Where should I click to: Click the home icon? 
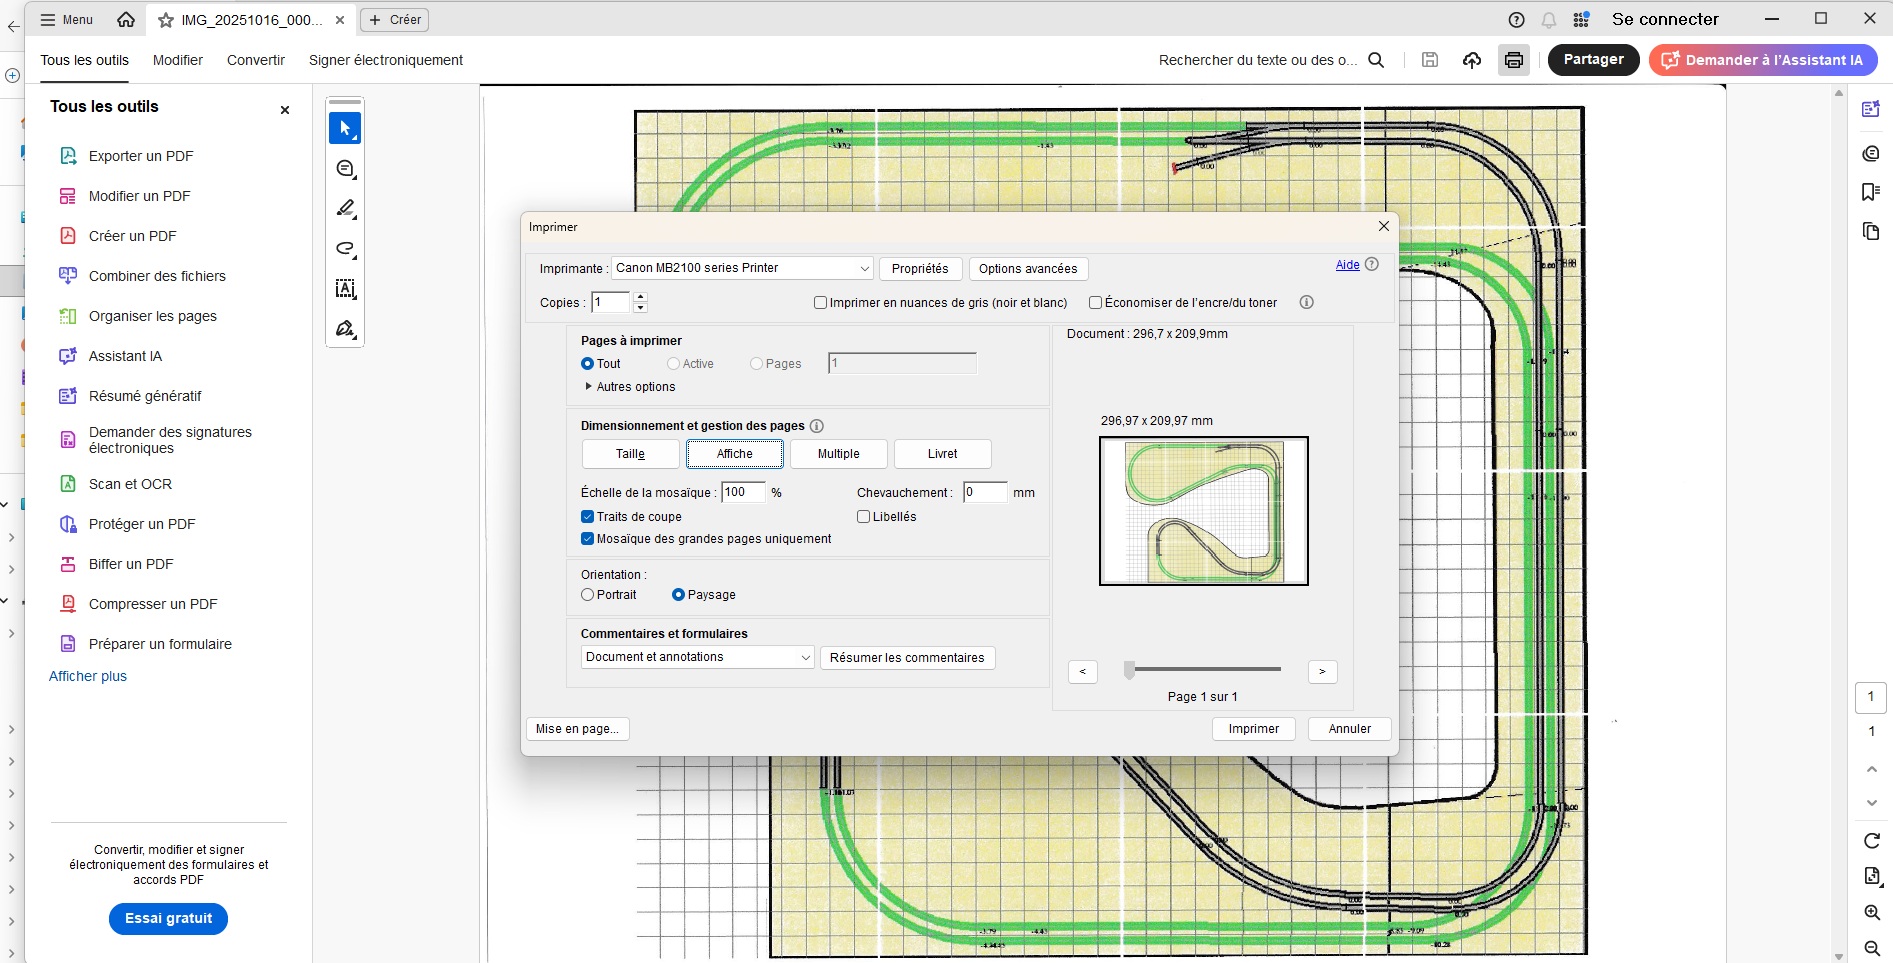[126, 20]
